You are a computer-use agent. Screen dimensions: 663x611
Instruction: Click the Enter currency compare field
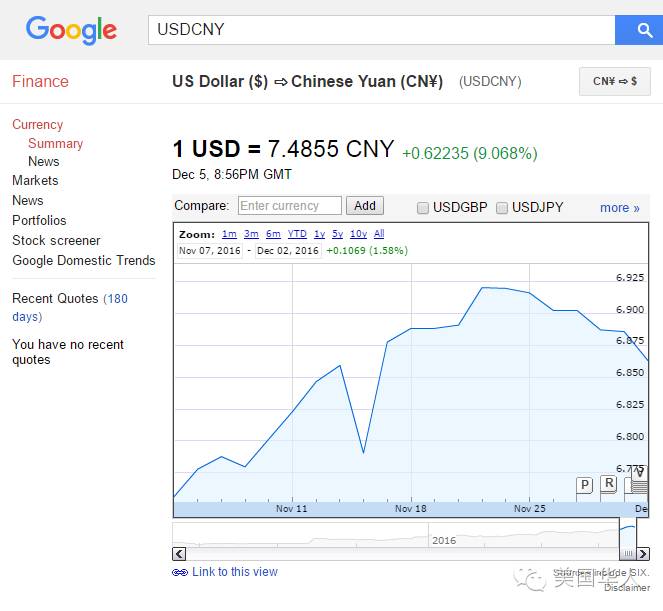[290, 206]
